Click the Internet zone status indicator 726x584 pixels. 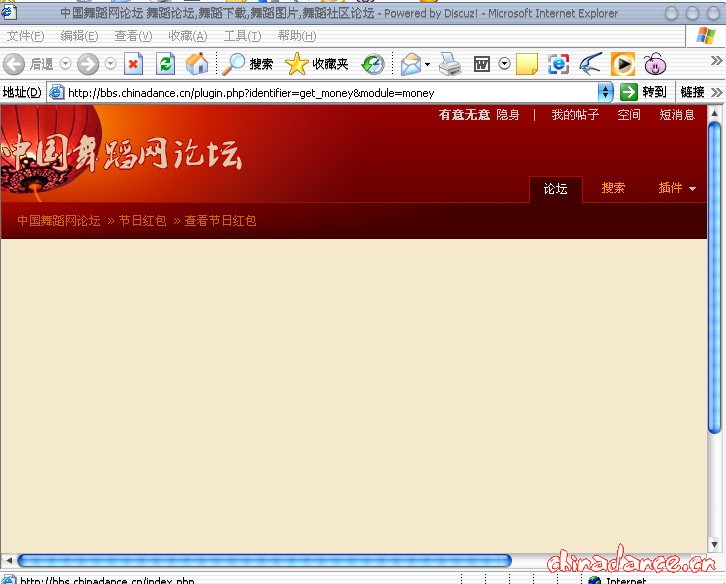(617, 580)
